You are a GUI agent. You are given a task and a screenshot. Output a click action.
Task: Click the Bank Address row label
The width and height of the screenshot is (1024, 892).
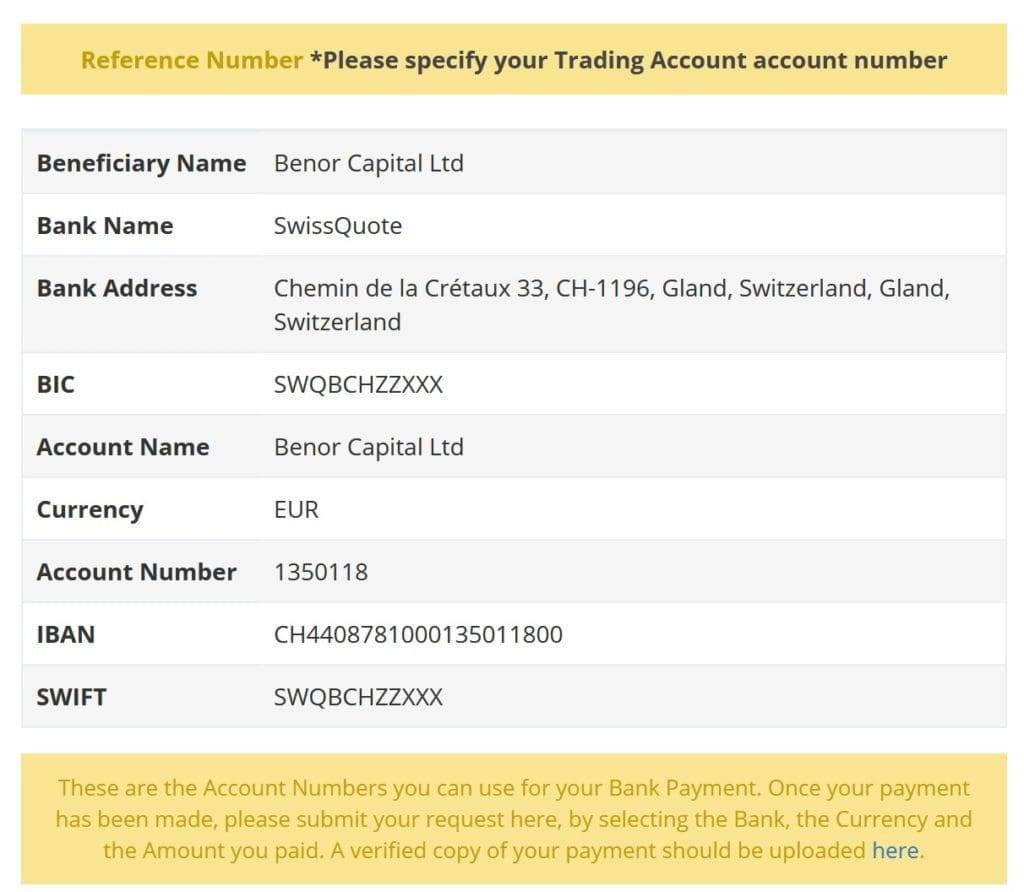click(x=117, y=288)
